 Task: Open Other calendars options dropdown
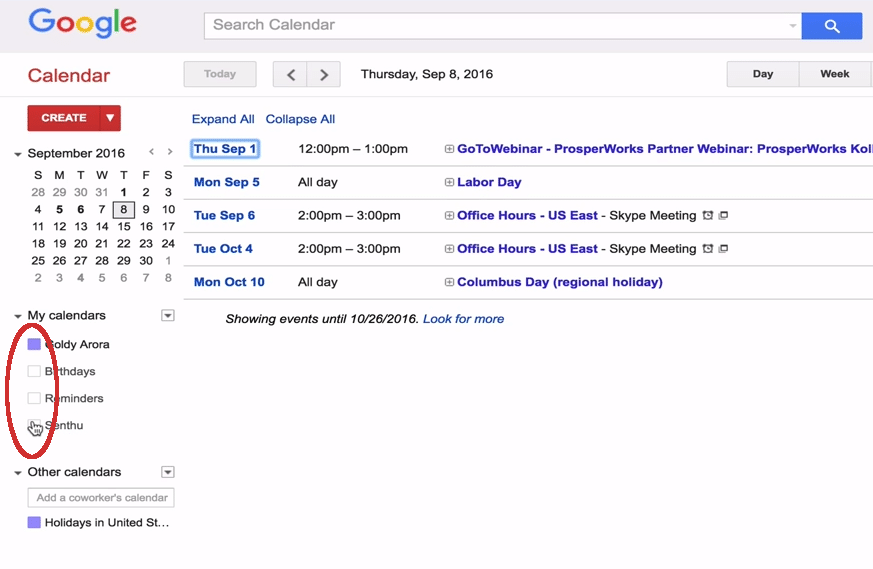coord(168,472)
